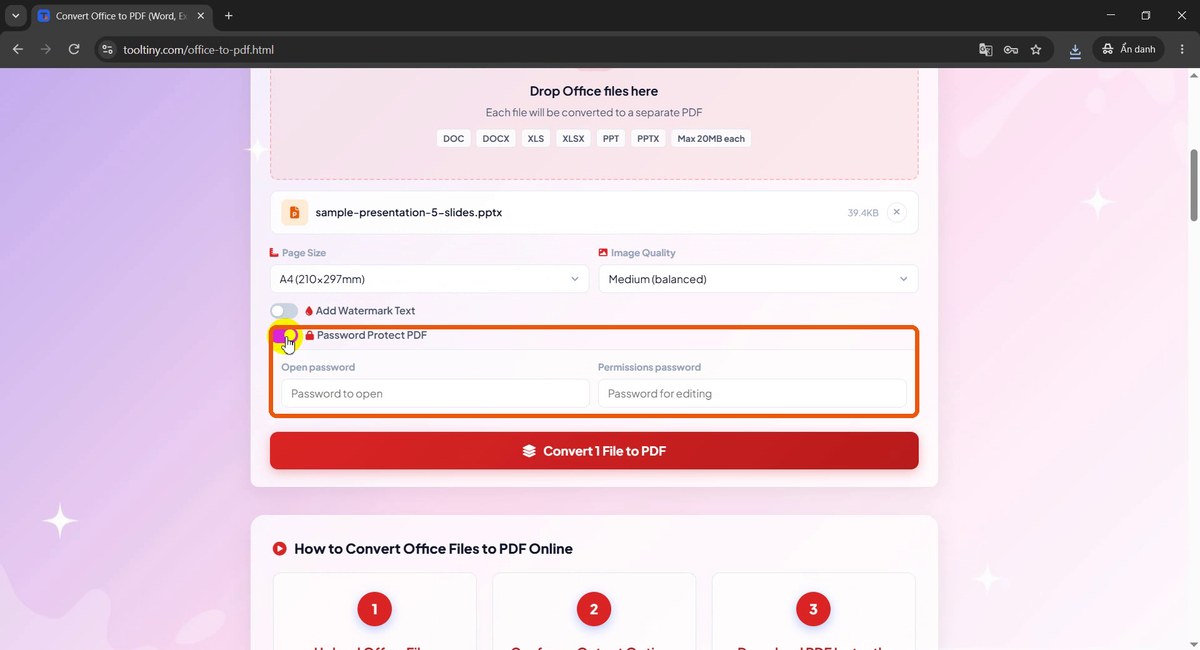This screenshot has height=650, width=1200.
Task: Click the step 3 circle icon
Action: coord(813,609)
